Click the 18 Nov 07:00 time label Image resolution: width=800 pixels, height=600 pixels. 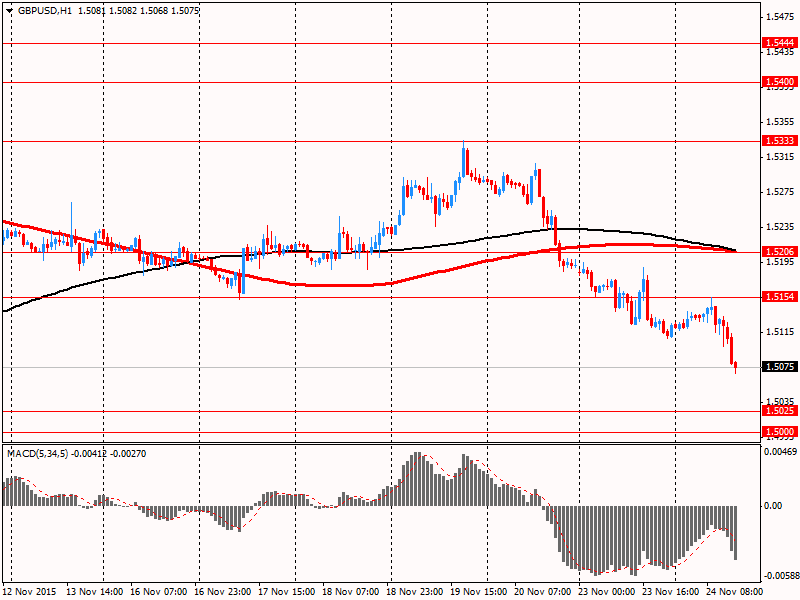(351, 592)
